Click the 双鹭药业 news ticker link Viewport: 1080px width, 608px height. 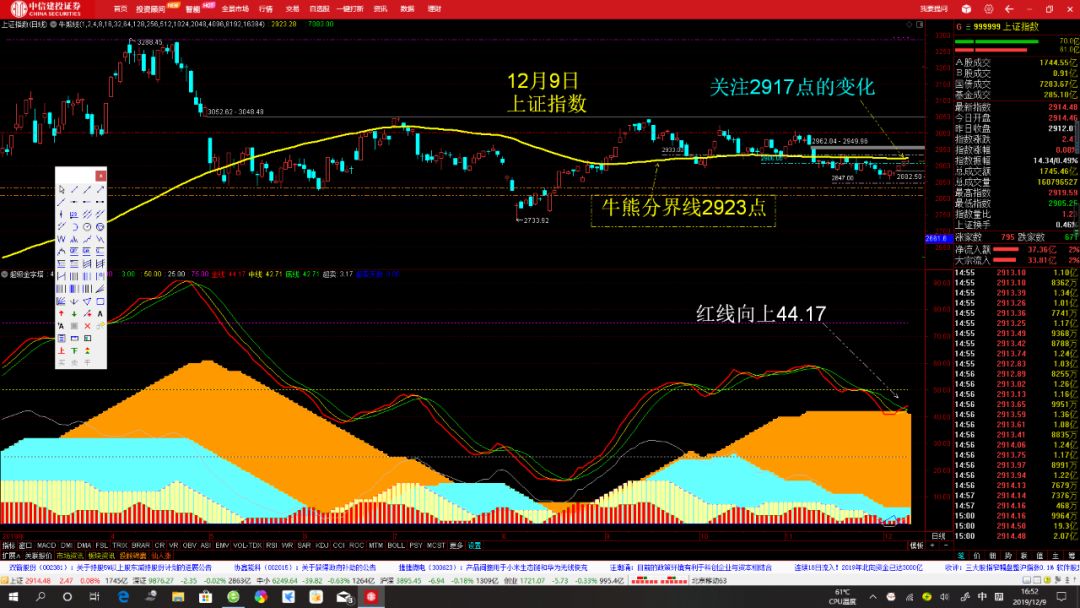pyautogui.click(x=110, y=568)
